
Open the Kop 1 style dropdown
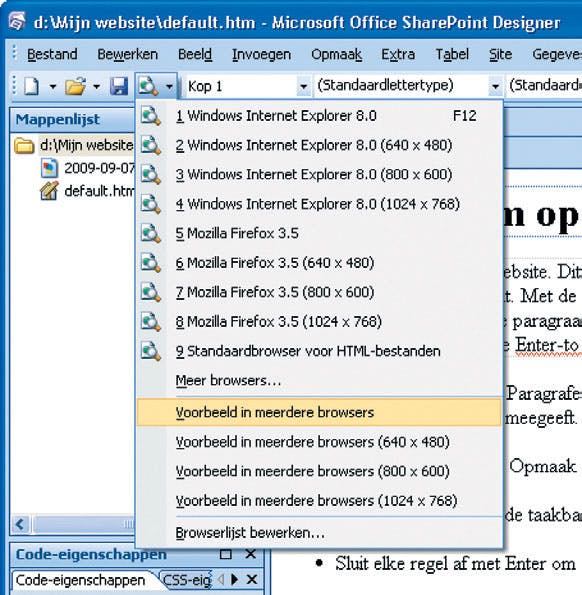coord(304,87)
